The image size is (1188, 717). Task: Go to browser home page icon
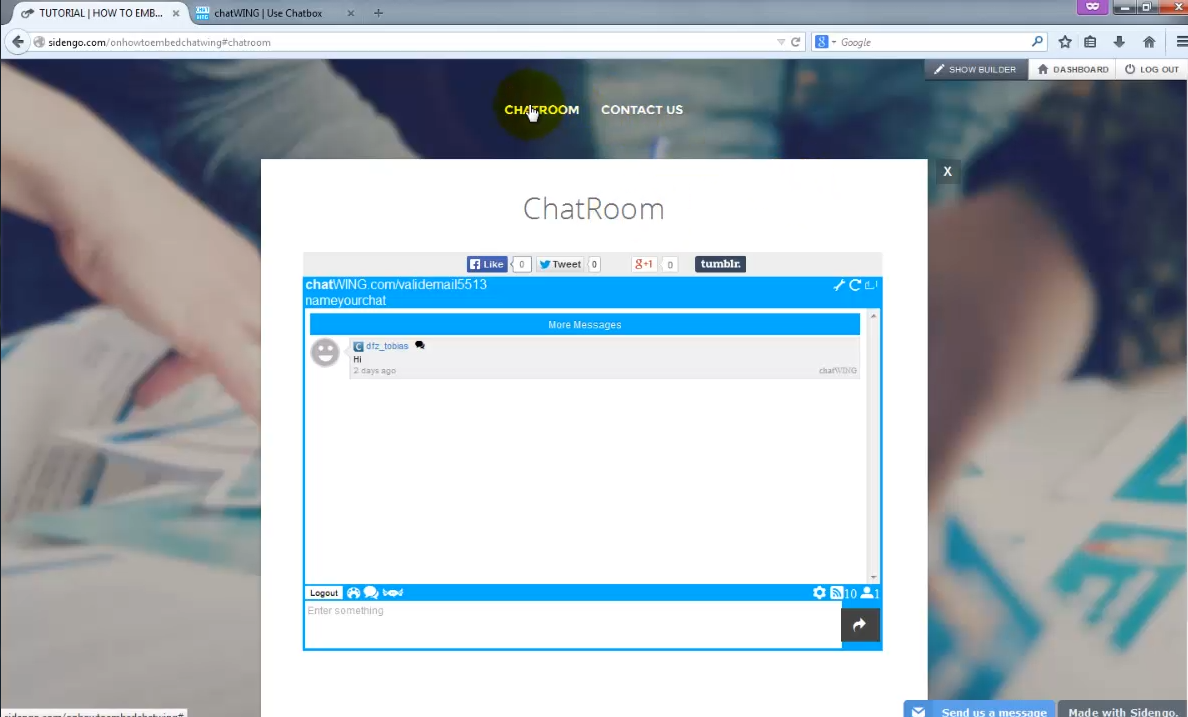tap(1149, 42)
